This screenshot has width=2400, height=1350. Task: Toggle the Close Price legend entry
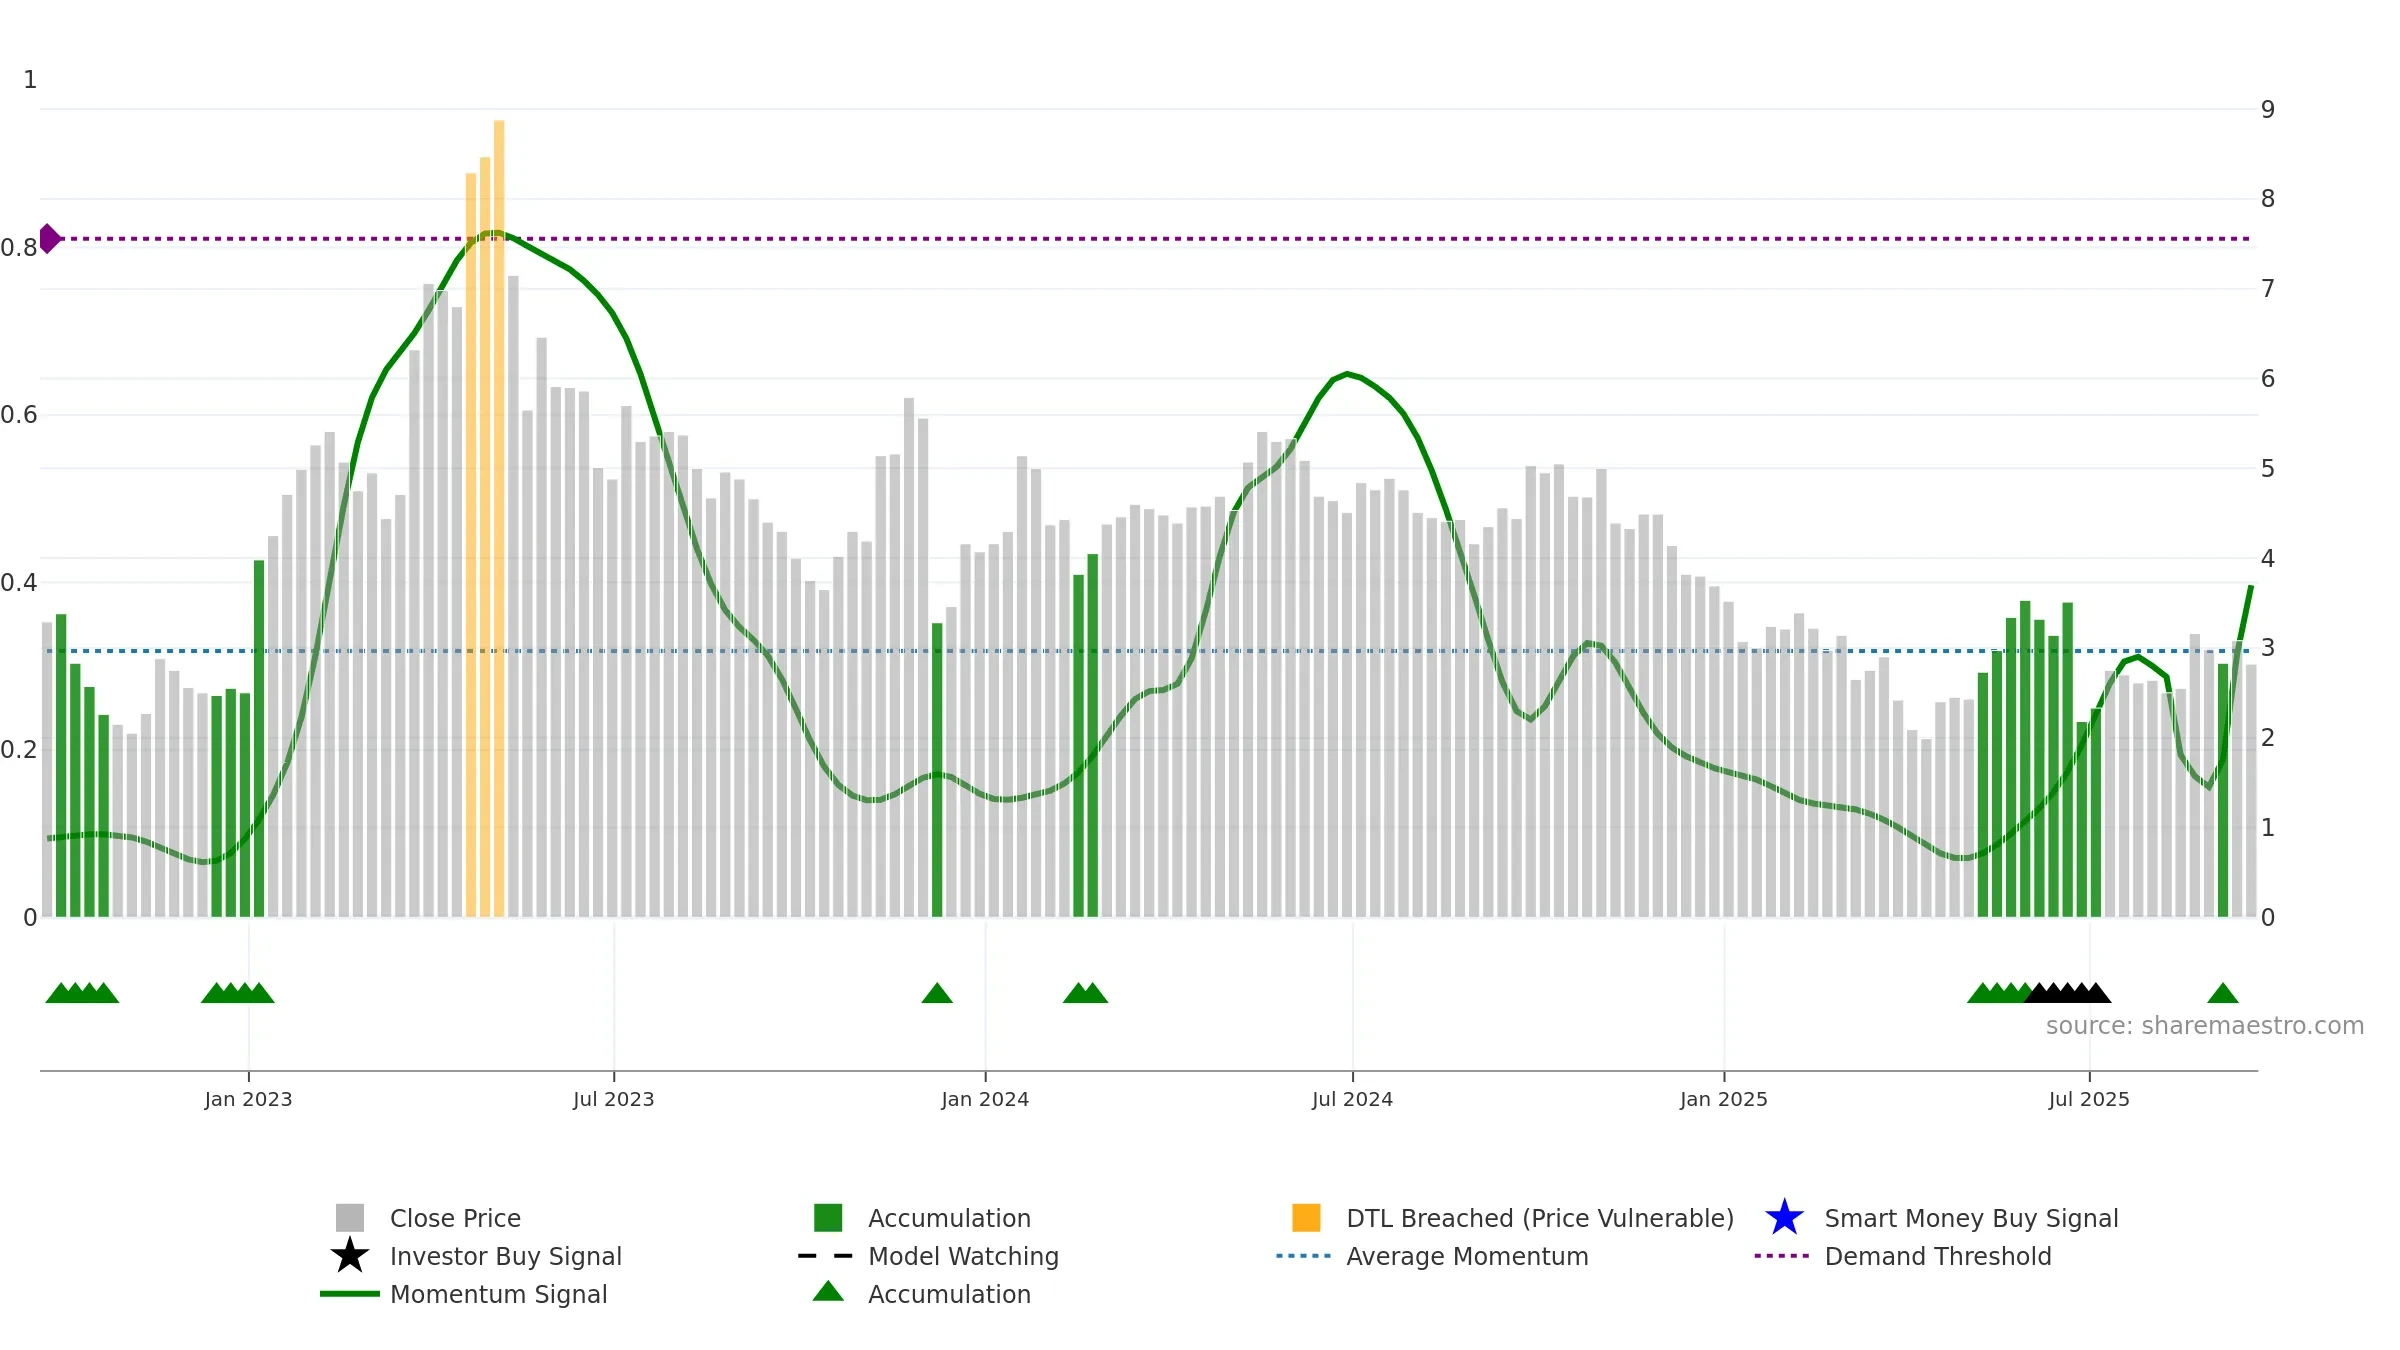pyautogui.click(x=455, y=1218)
